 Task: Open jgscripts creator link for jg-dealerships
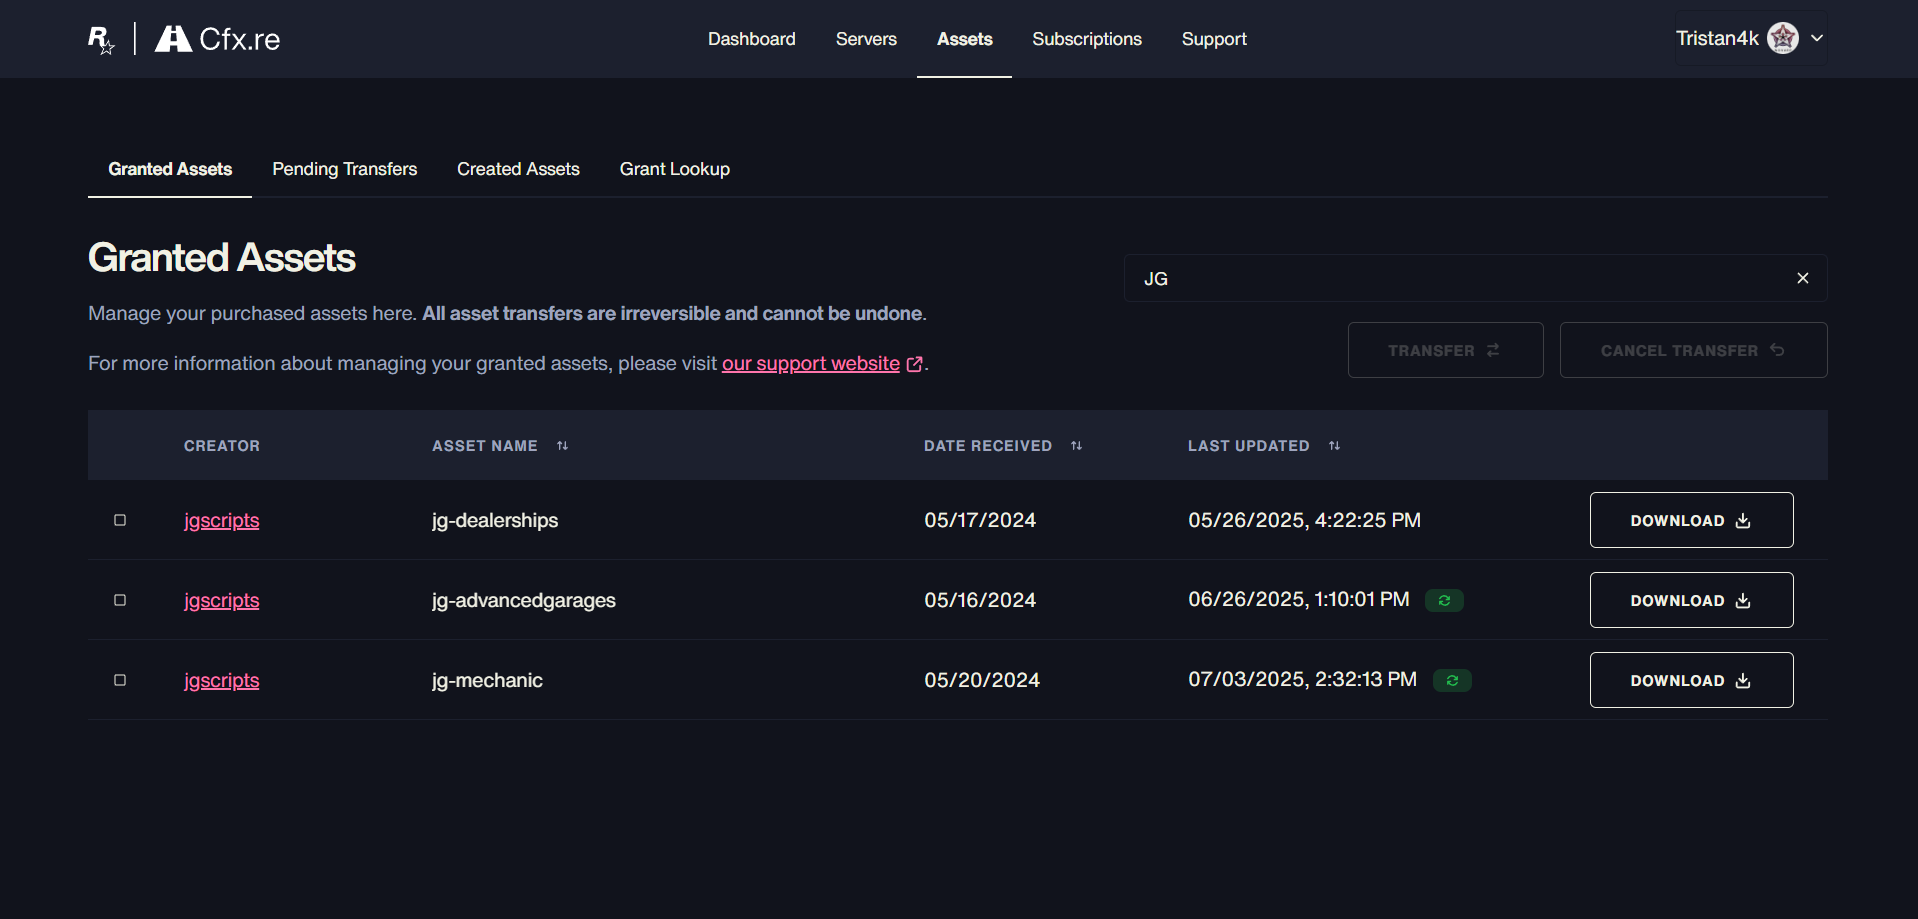pyautogui.click(x=221, y=521)
